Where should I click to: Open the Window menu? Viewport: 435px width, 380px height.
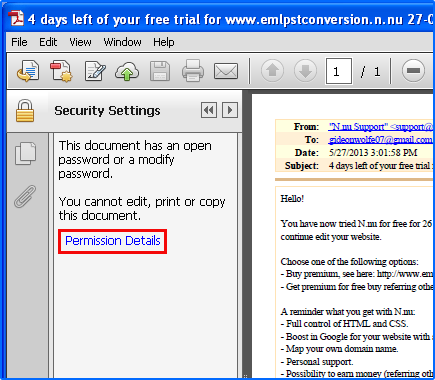click(x=122, y=42)
